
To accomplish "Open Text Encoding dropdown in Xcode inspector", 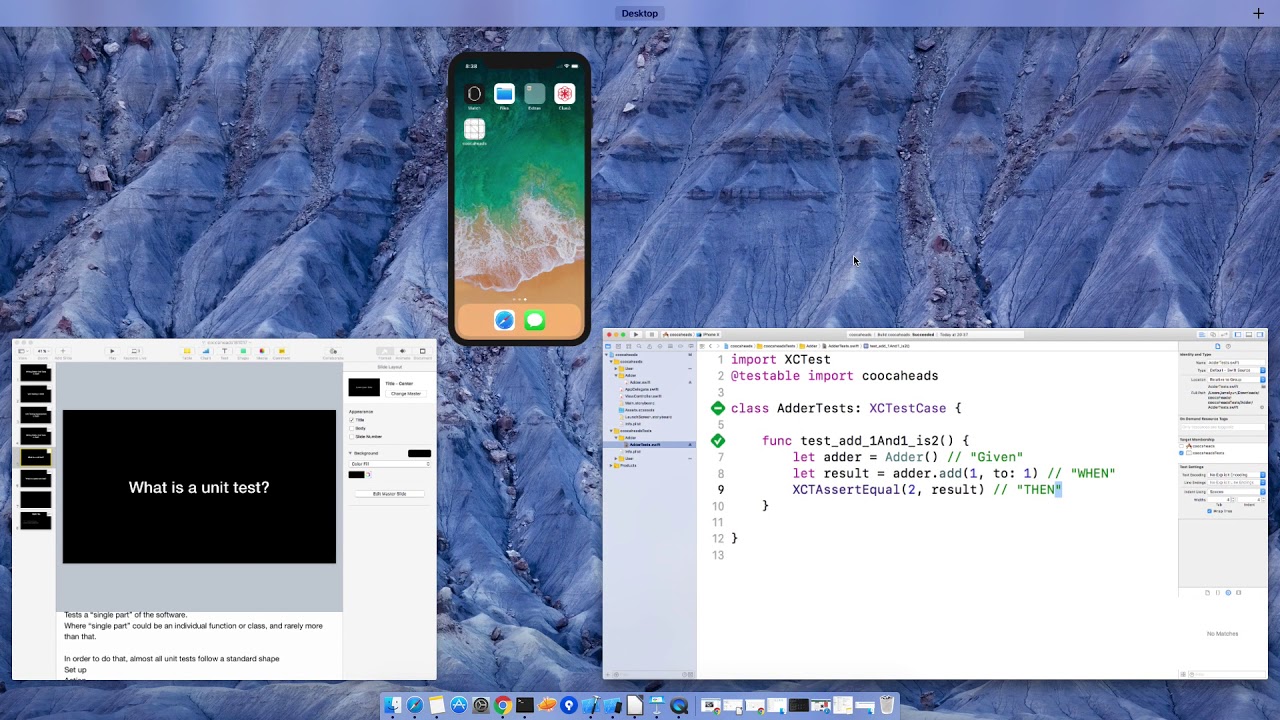I will 1236,475.
